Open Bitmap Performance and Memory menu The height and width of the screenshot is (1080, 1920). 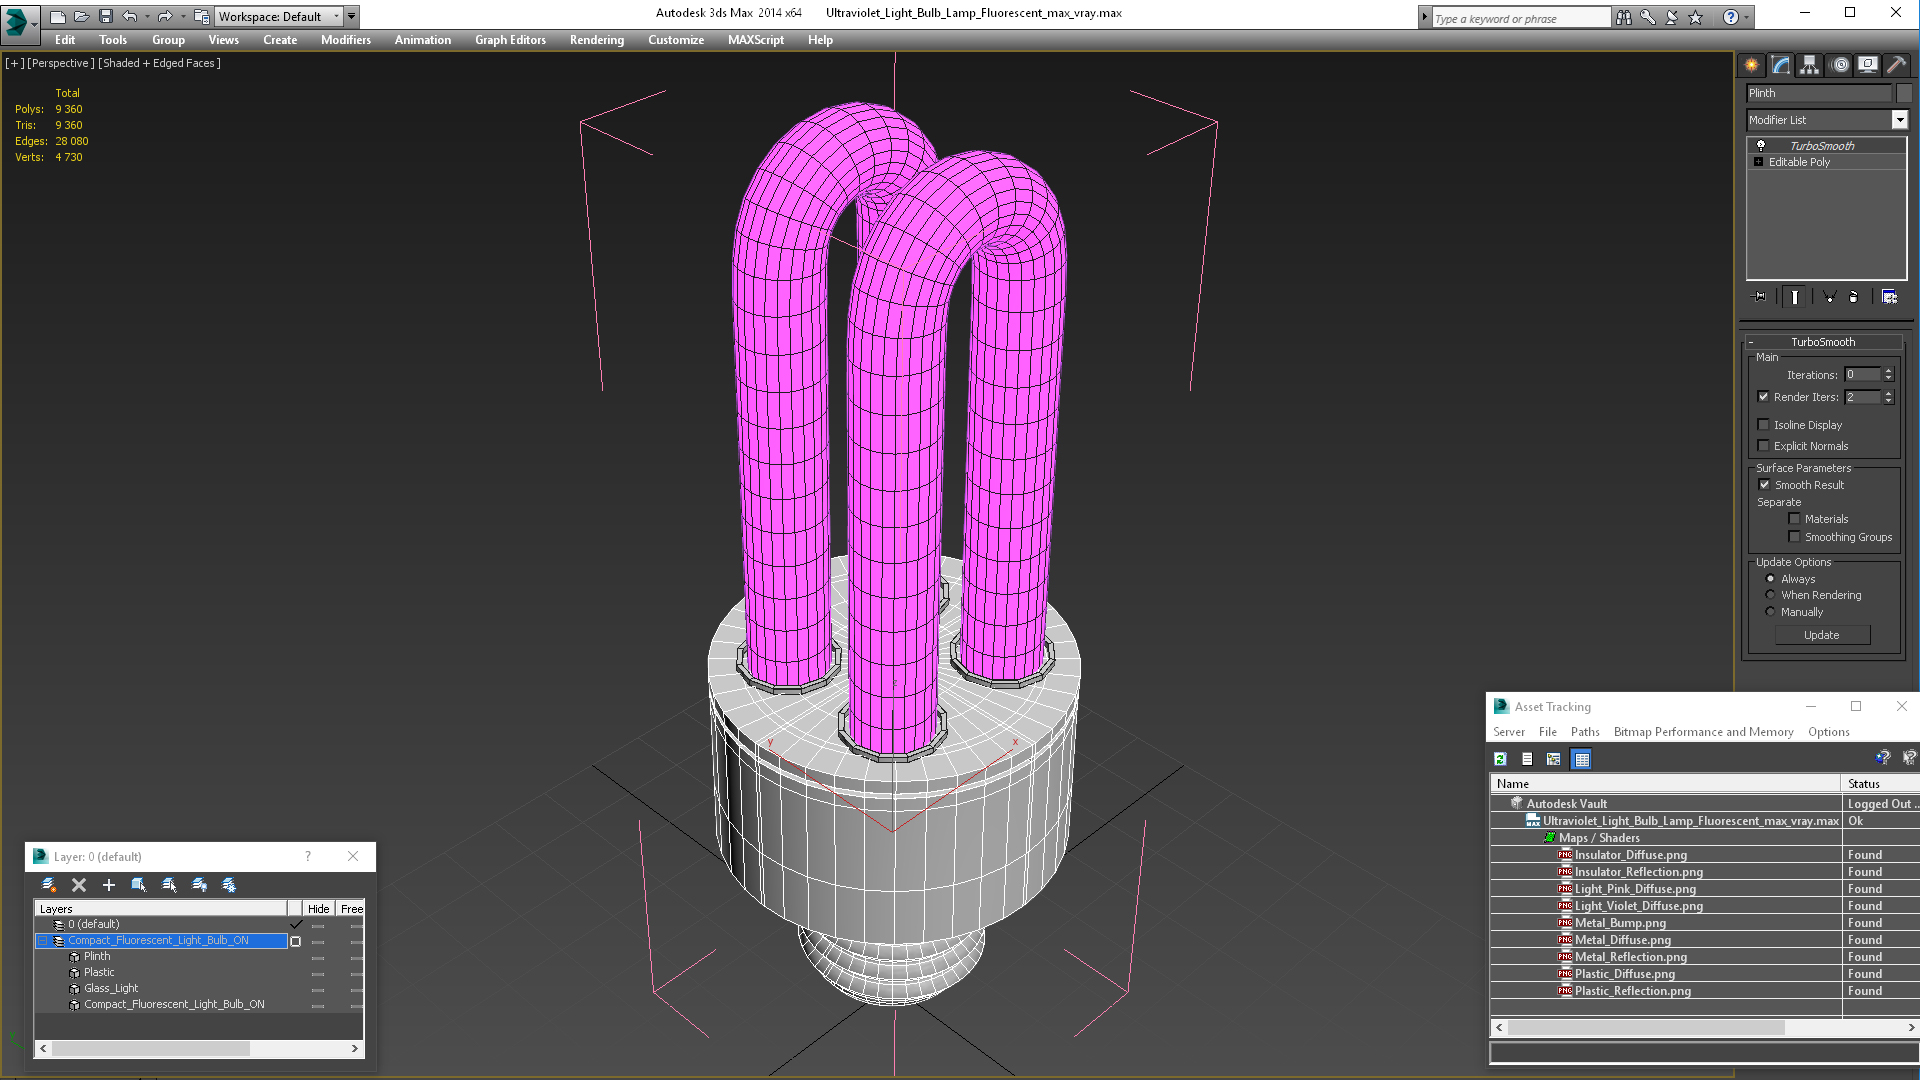(x=1703, y=732)
